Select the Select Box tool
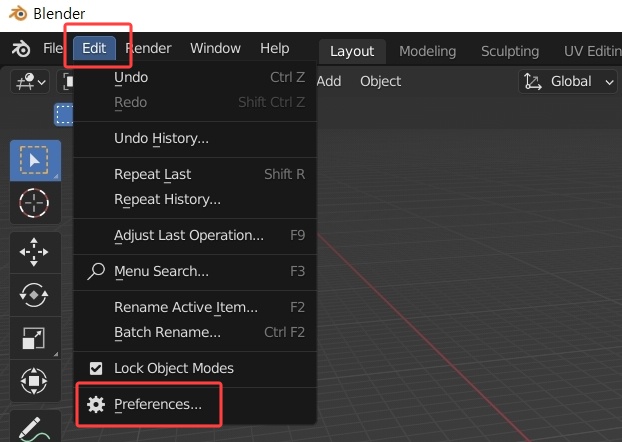Viewport: 622px width, 442px height. point(35,160)
